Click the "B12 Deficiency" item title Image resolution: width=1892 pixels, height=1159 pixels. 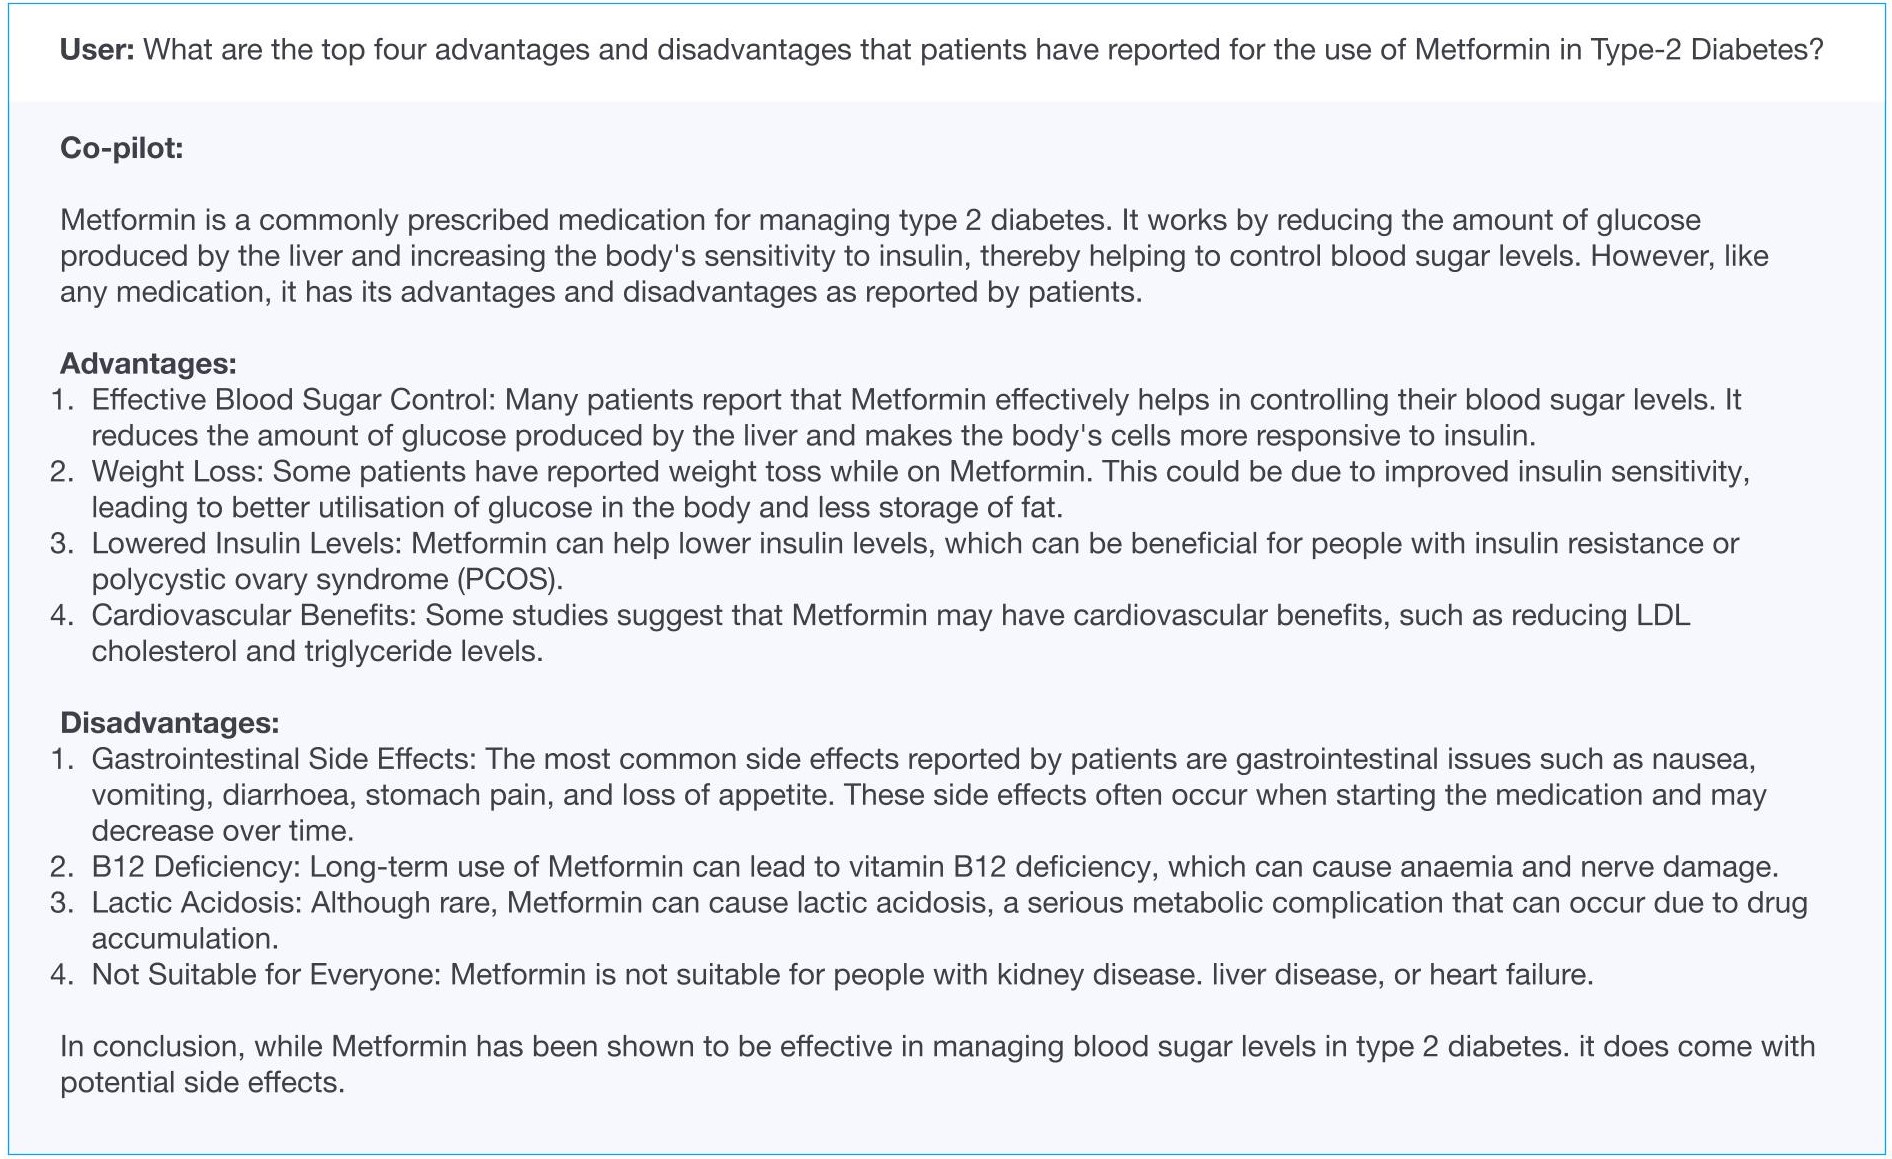click(x=196, y=867)
